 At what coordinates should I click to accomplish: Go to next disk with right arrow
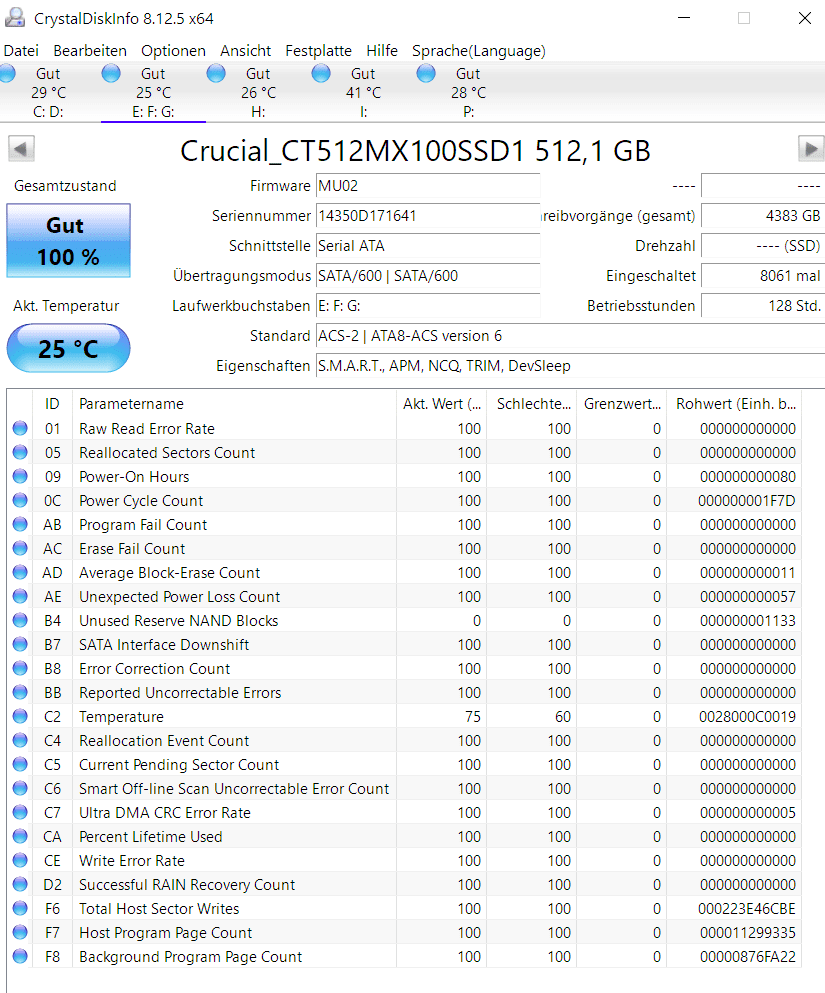click(x=811, y=149)
